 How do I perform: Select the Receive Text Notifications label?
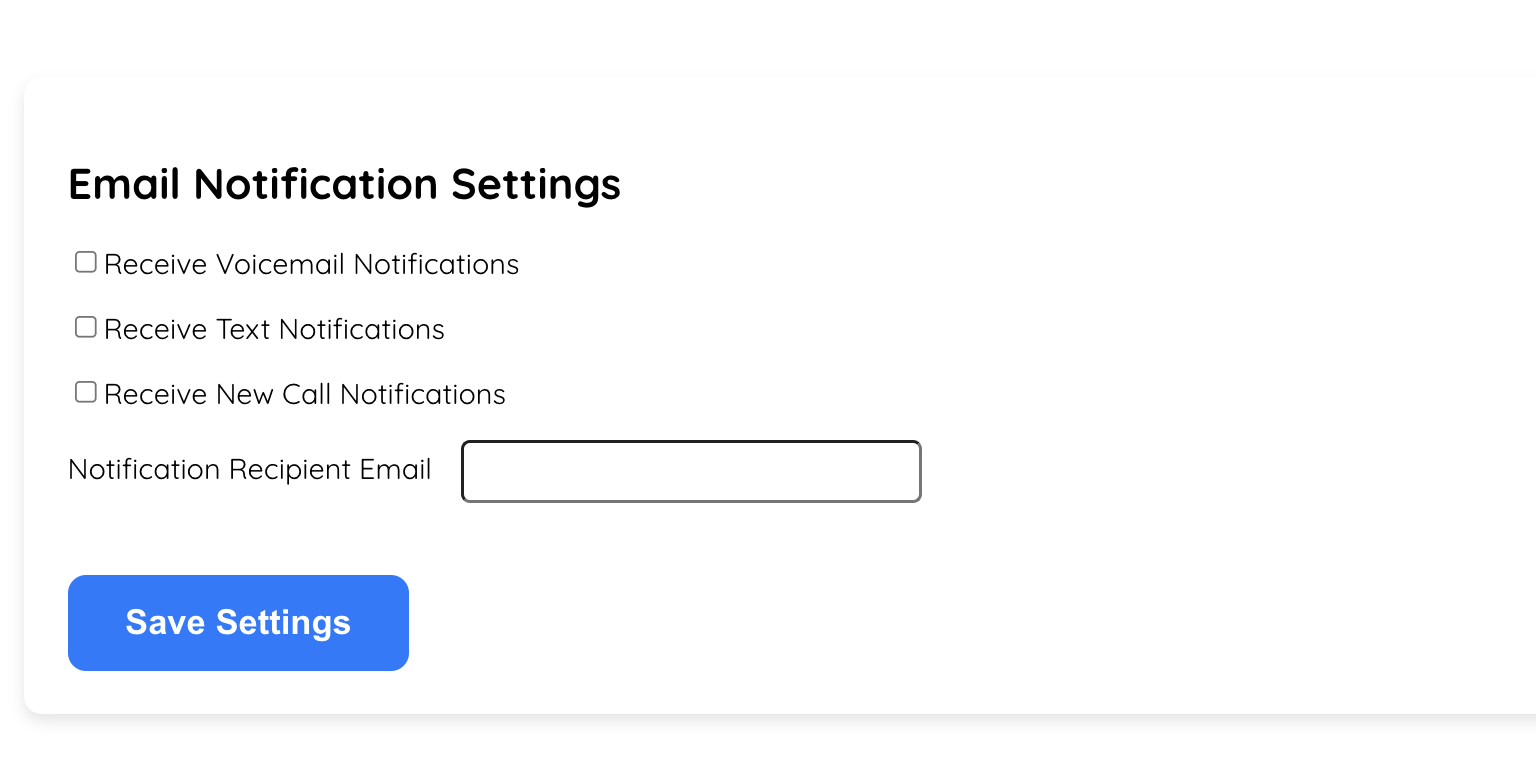point(275,329)
